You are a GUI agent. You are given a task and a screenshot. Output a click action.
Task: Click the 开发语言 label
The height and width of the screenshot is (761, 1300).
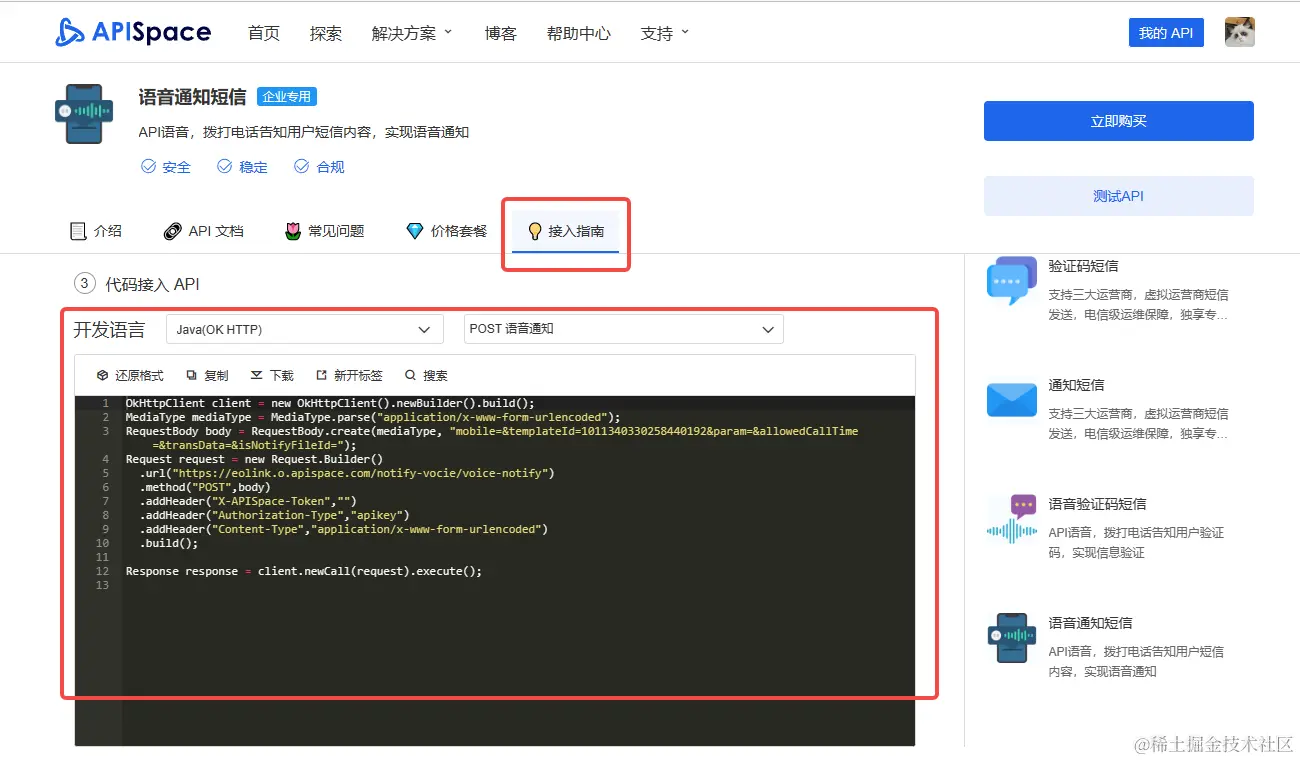click(x=109, y=330)
